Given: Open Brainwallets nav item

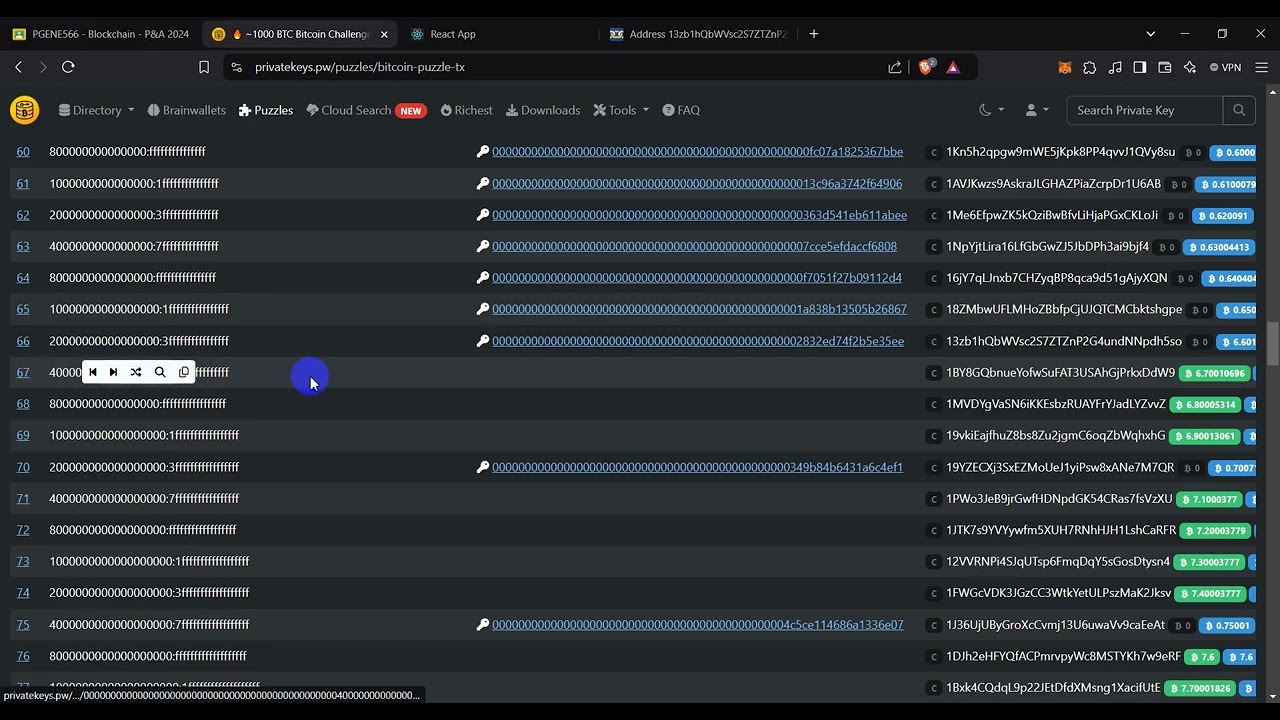Looking at the screenshot, I should tap(186, 110).
